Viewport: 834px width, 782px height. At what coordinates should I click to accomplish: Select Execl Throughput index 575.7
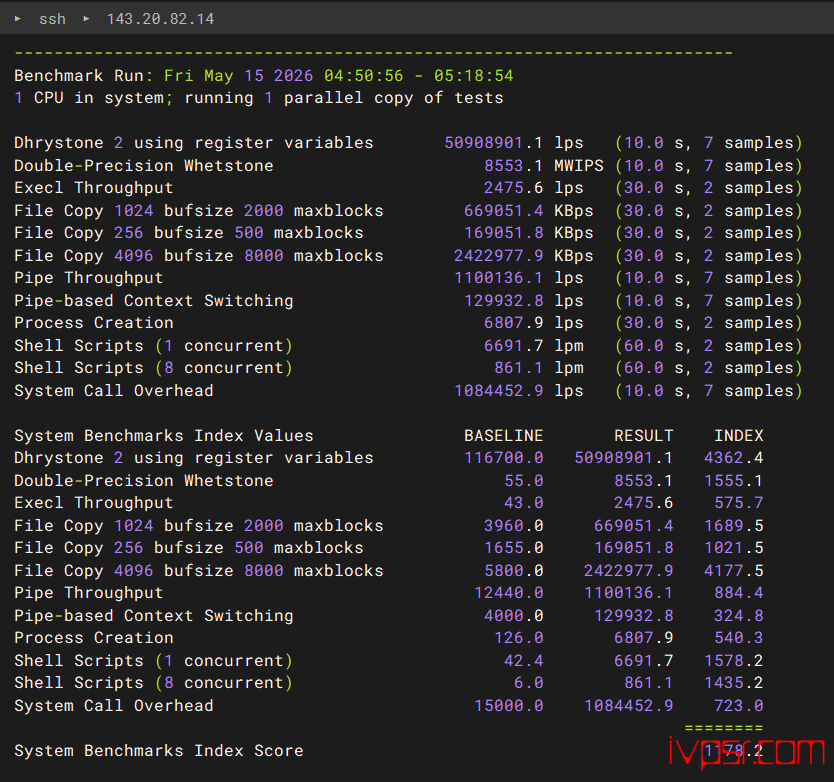point(738,503)
